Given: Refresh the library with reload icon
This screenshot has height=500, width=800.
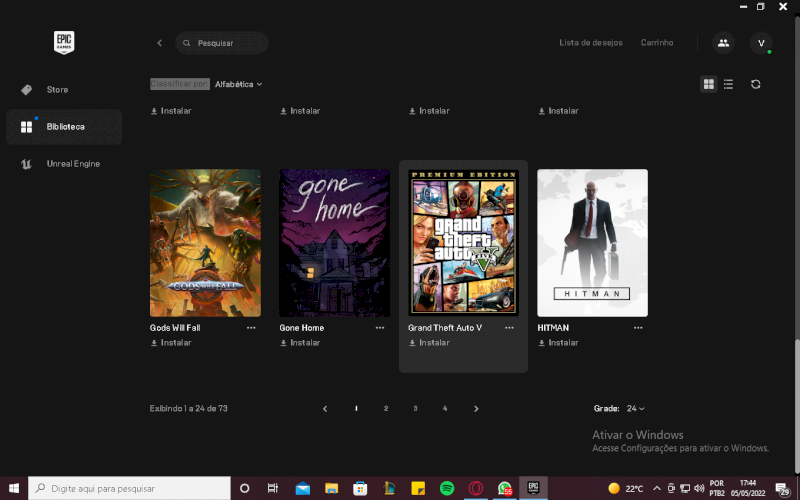Looking at the screenshot, I should click(x=756, y=84).
